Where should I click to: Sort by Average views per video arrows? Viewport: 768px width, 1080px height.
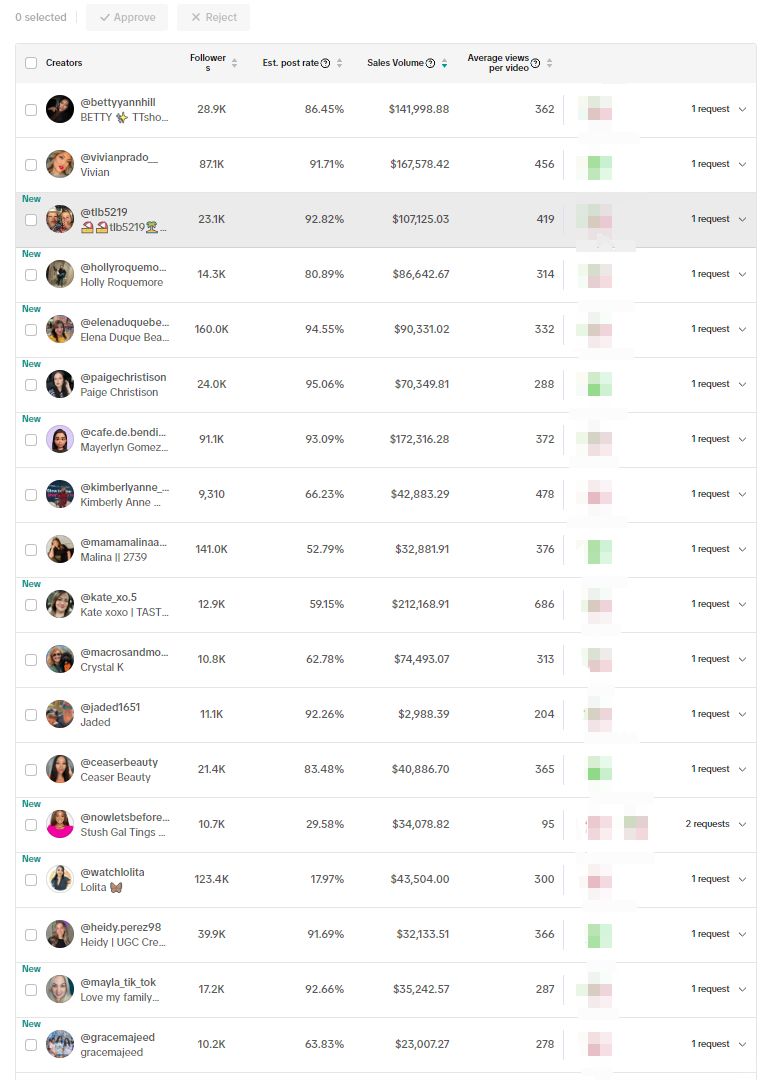click(550, 63)
